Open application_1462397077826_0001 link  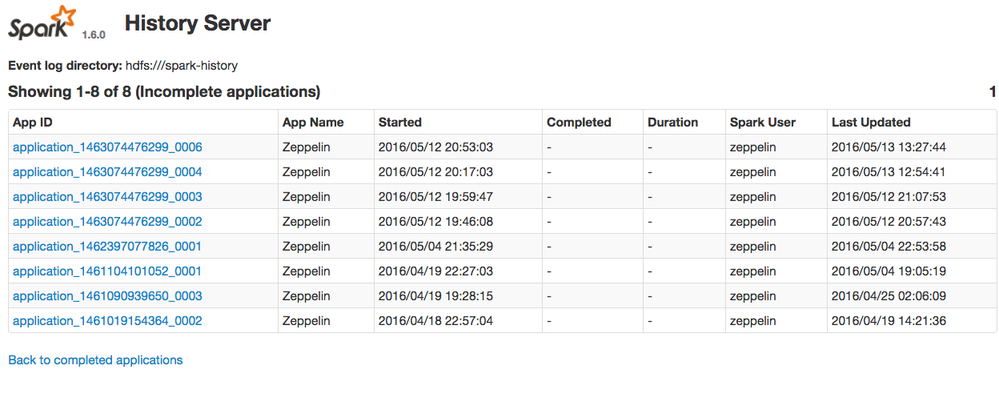tap(107, 246)
